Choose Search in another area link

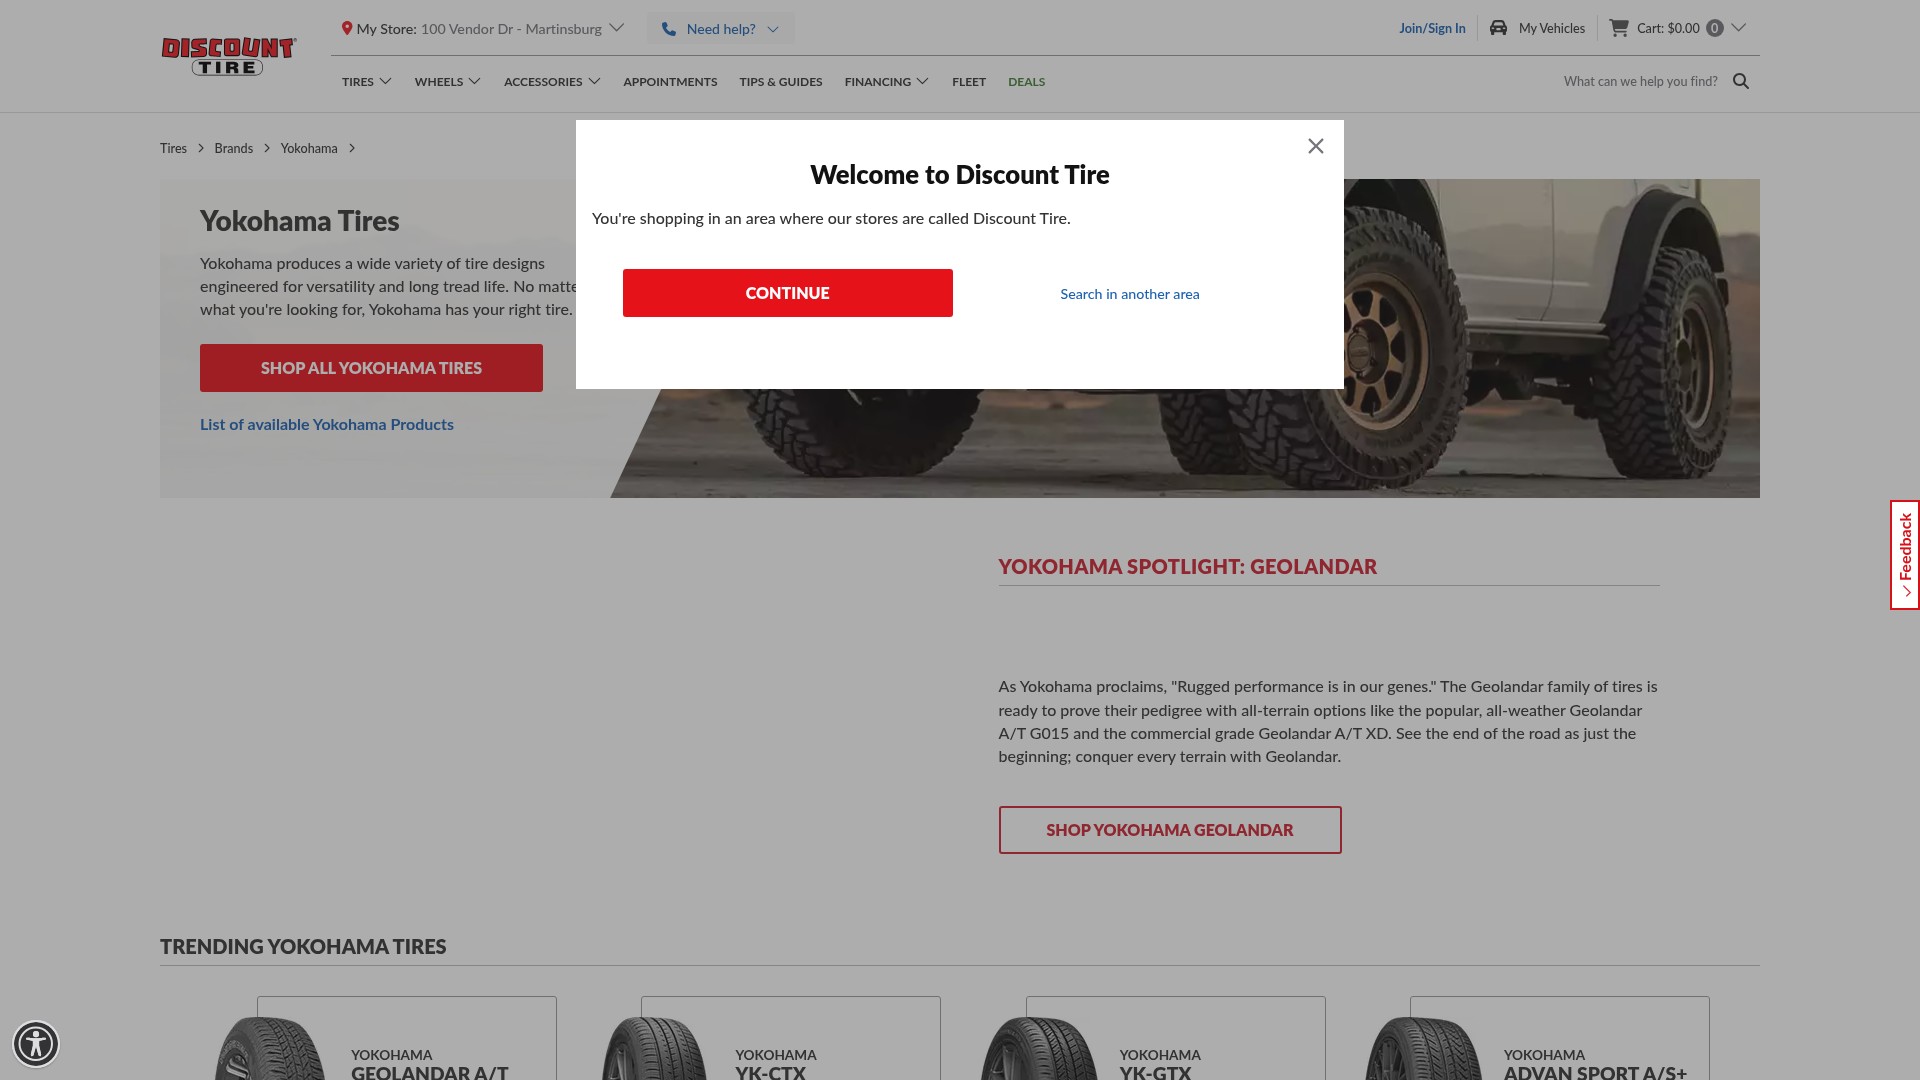pyautogui.click(x=1129, y=294)
